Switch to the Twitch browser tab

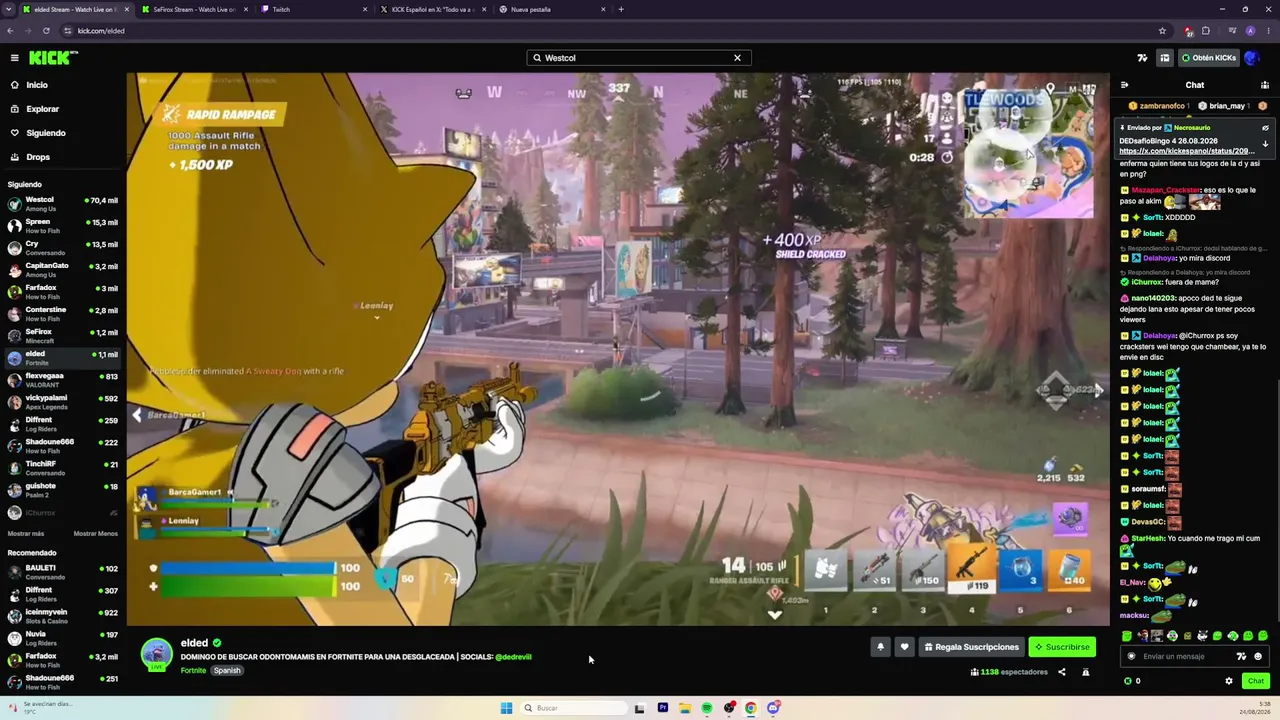coord(313,10)
